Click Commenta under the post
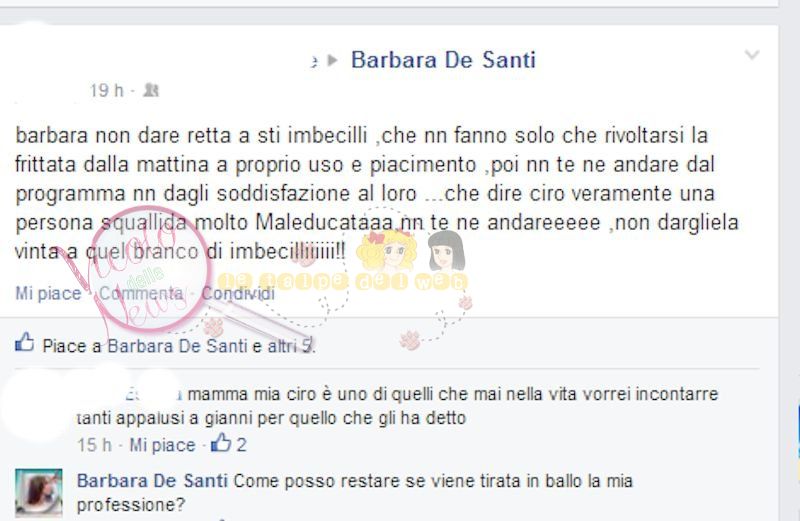 click(x=141, y=293)
